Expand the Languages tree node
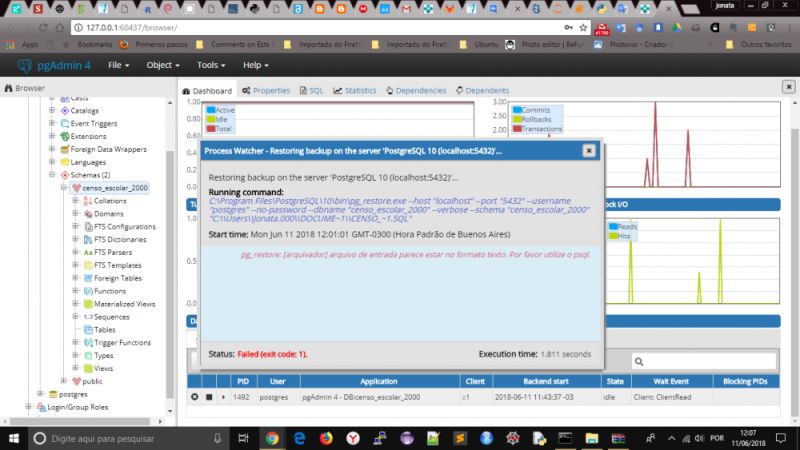 pyautogui.click(x=52, y=162)
